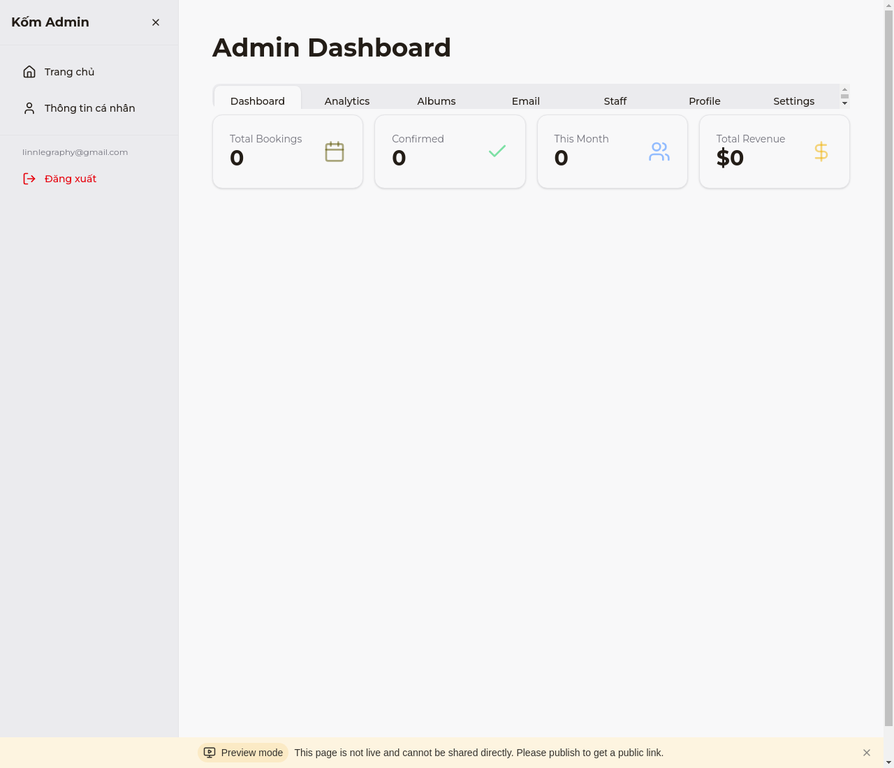Go to the Staff tab
Image resolution: width=894 pixels, height=768 pixels.
615,101
